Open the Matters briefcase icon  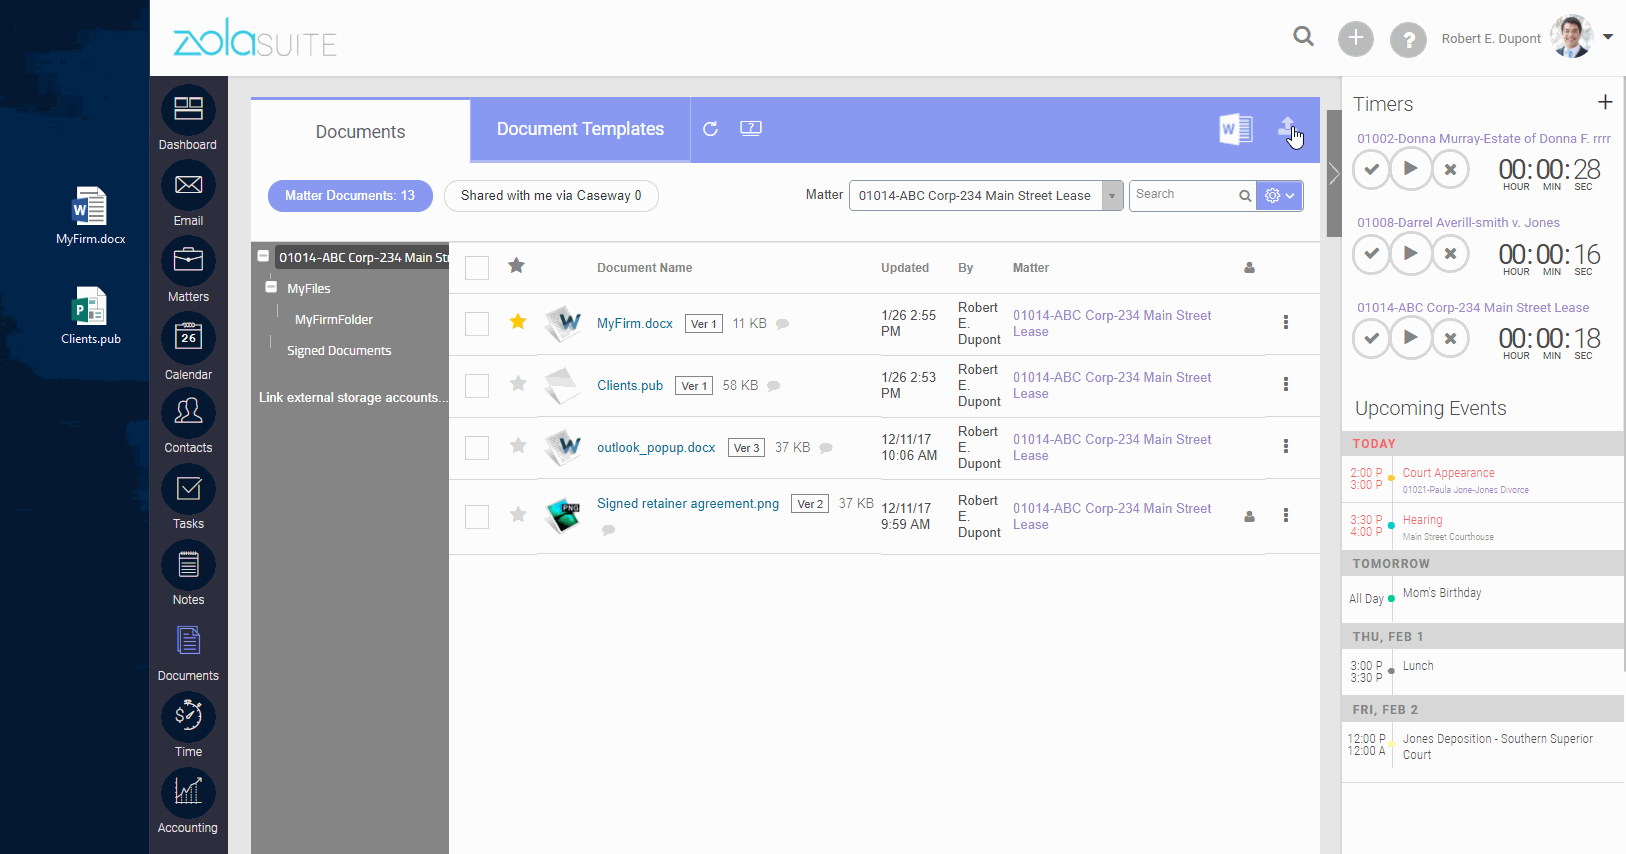(188, 262)
